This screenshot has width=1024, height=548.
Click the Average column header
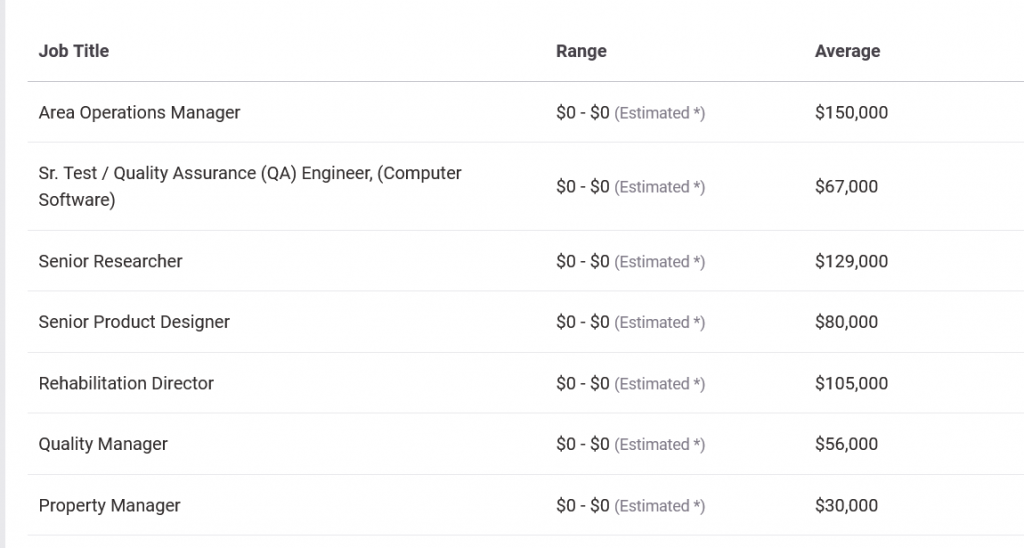click(x=847, y=51)
